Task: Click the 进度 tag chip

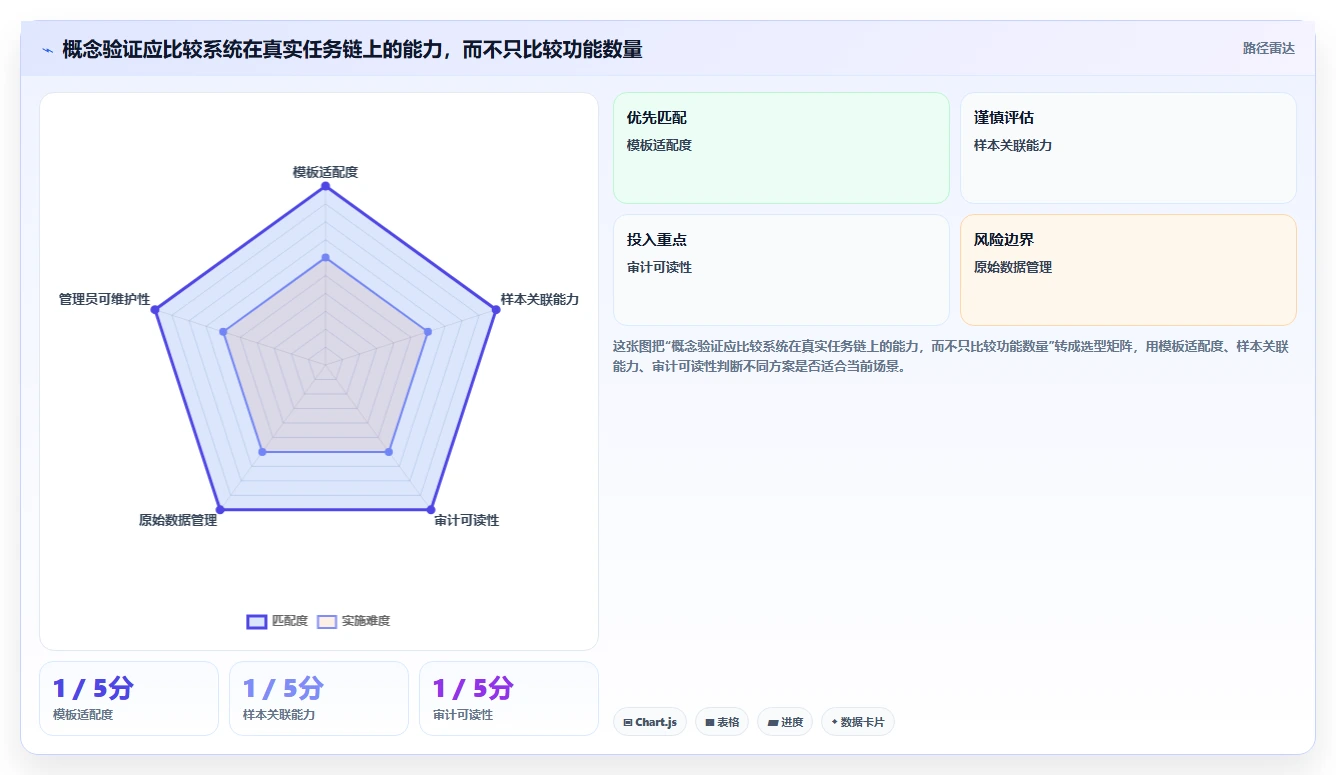Action: click(785, 722)
